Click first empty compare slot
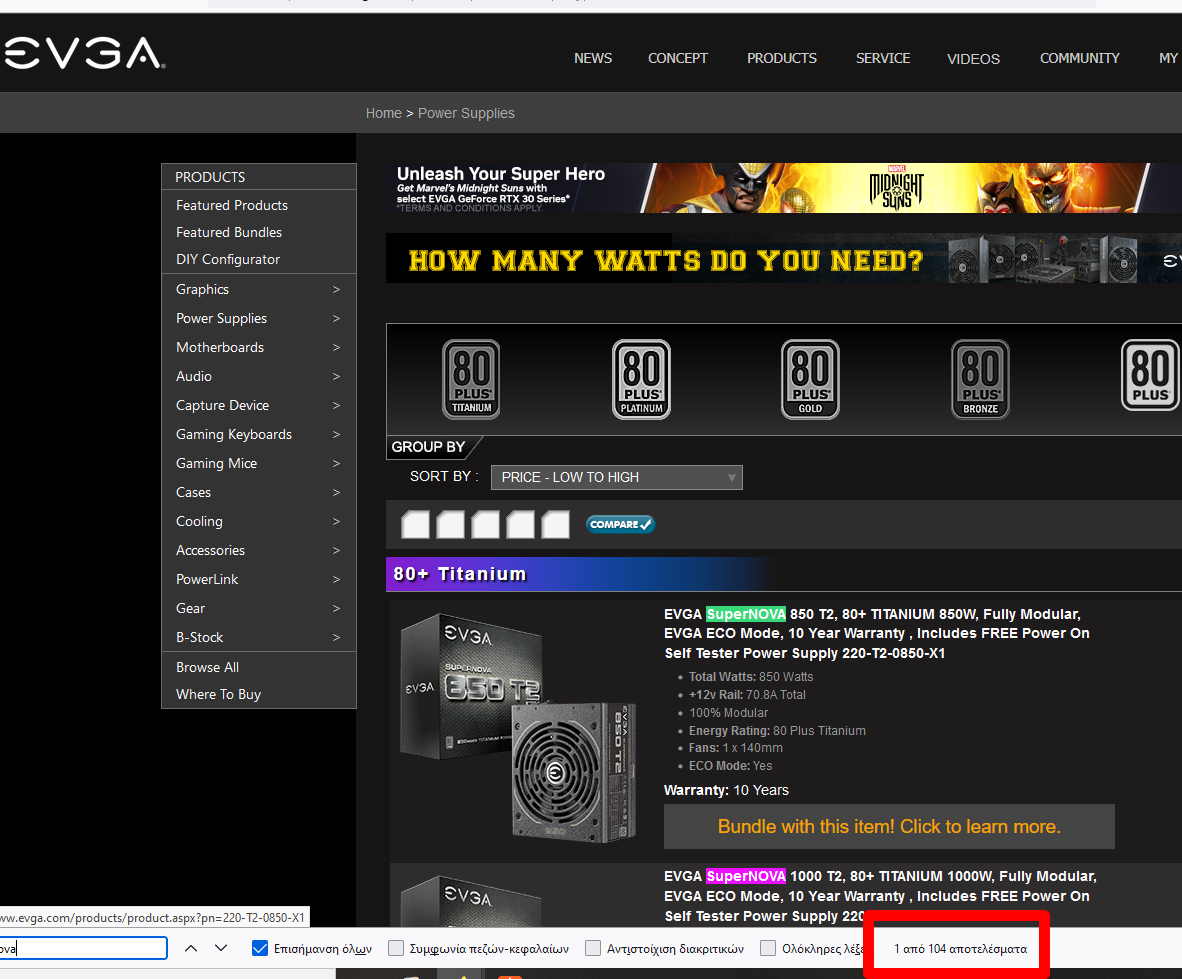The image size is (1182, 979). (x=415, y=525)
